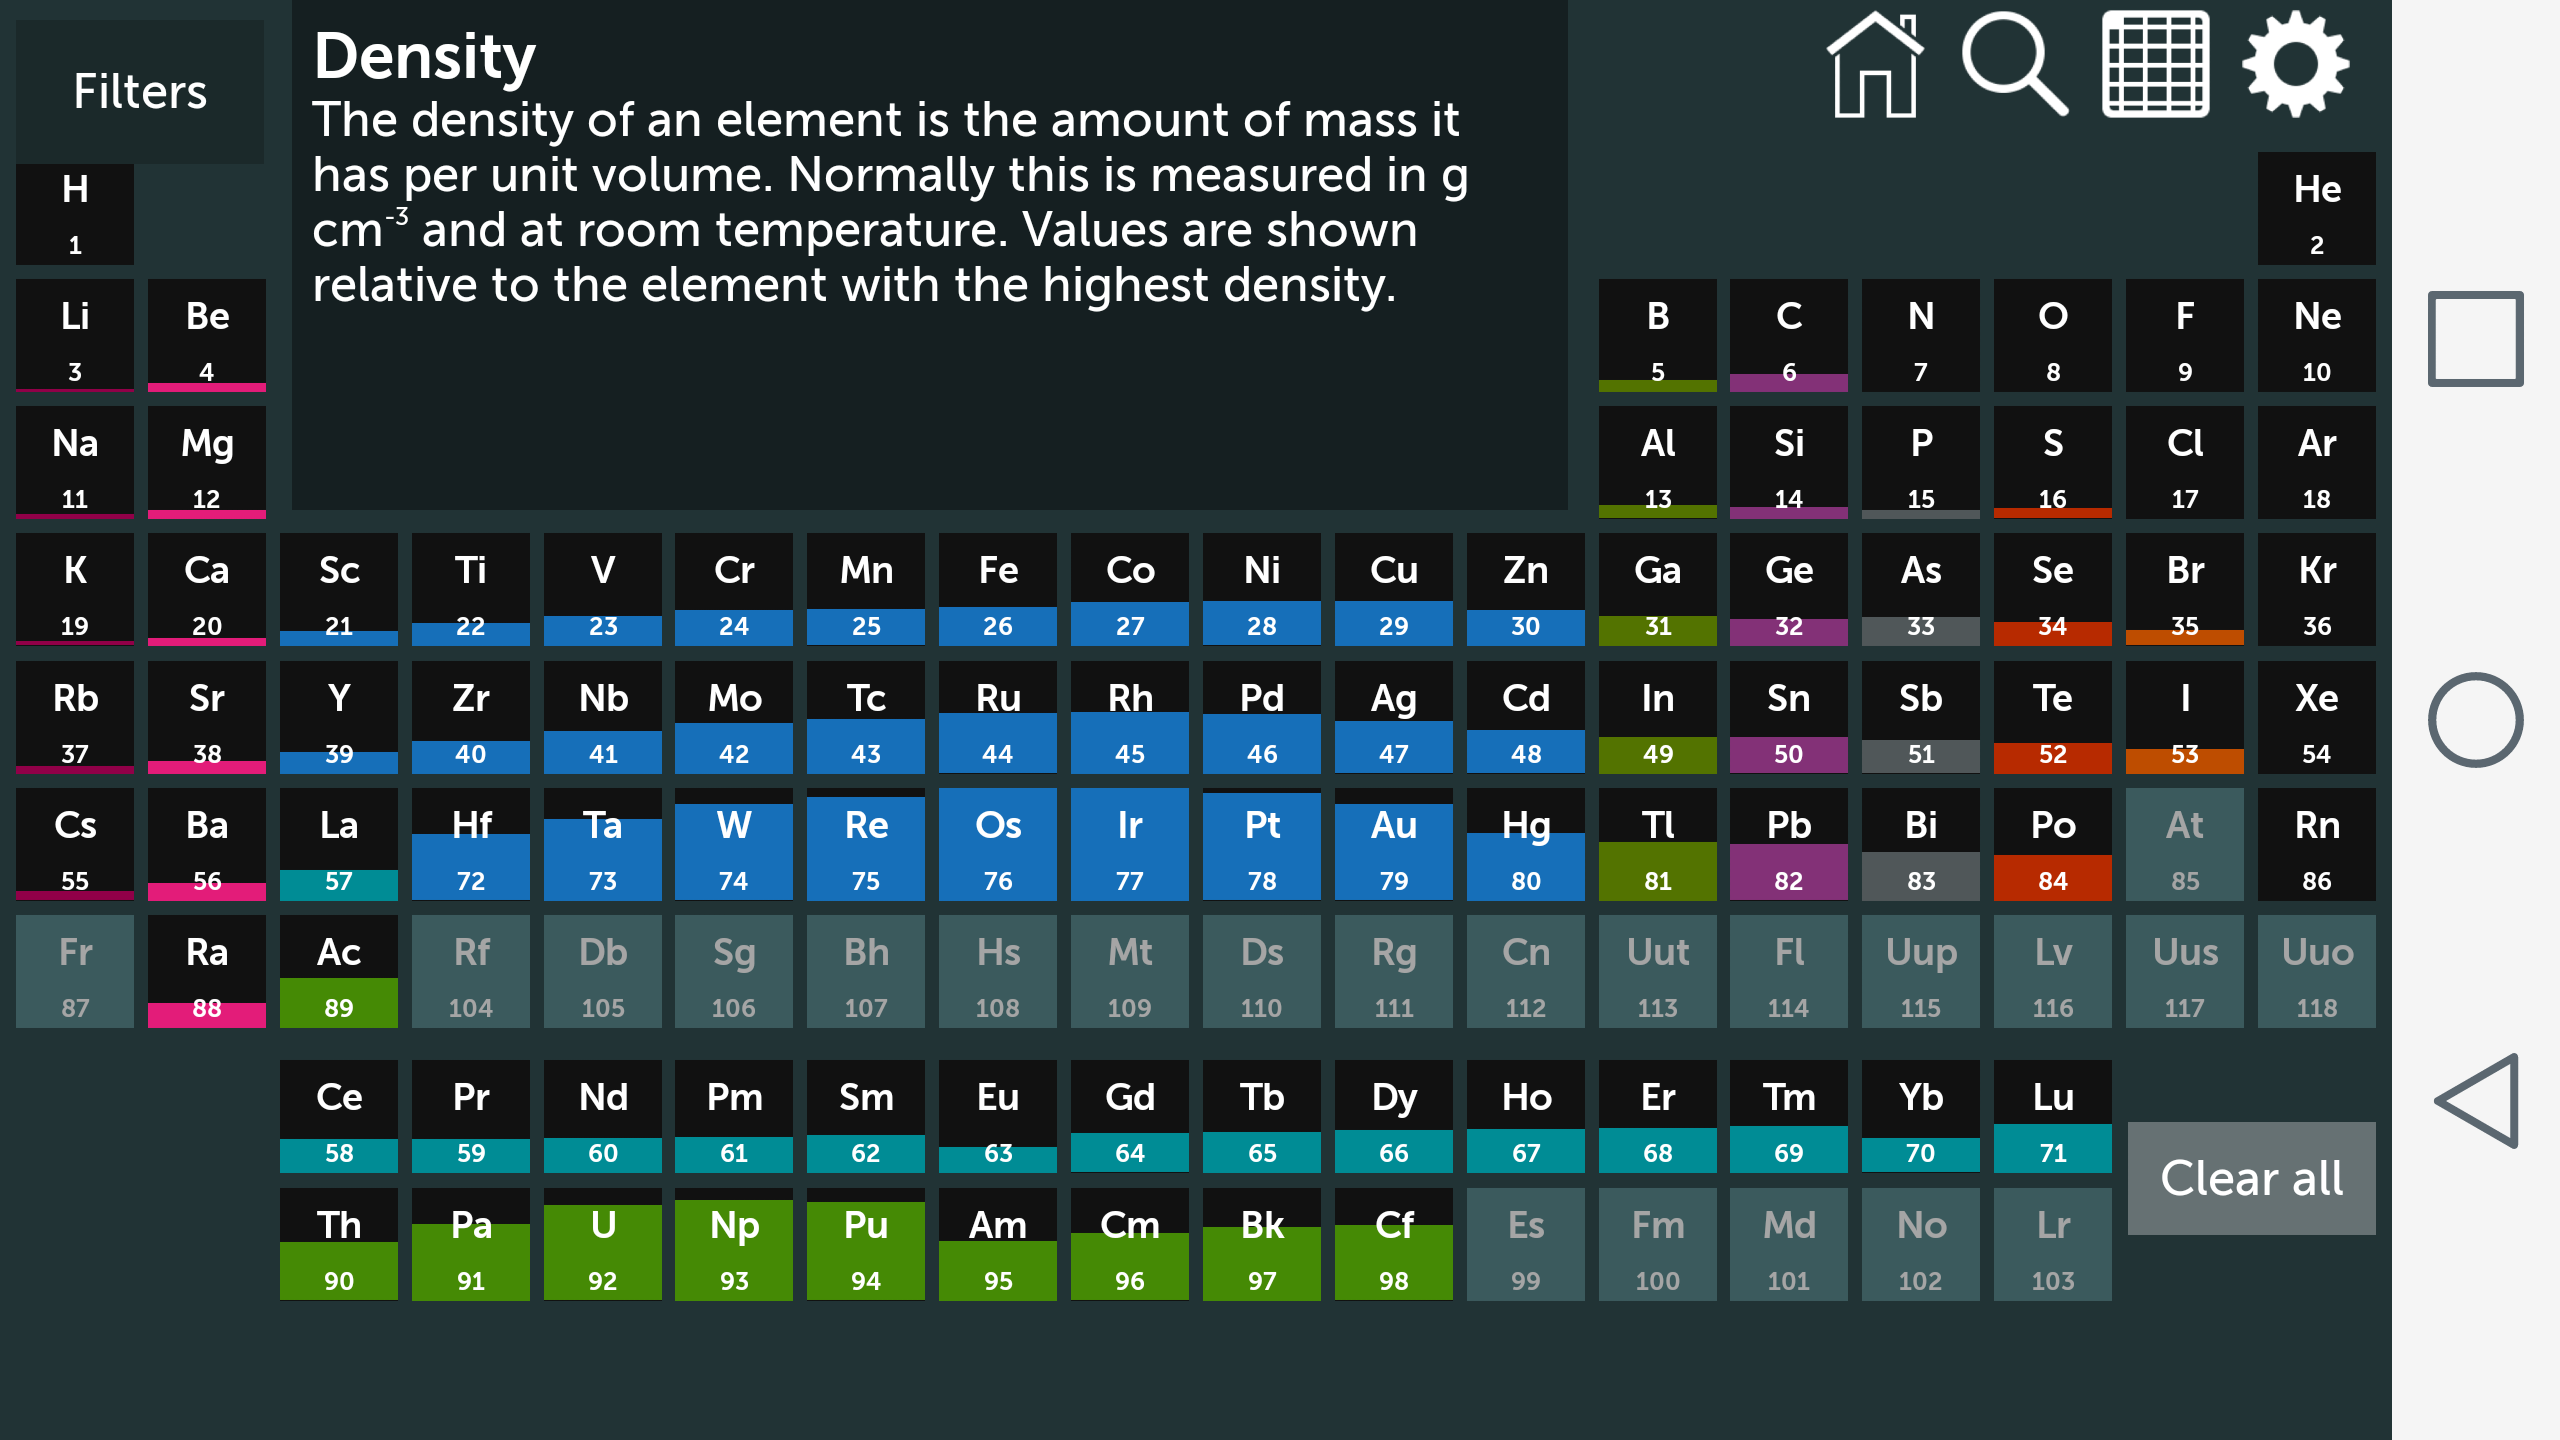Tap the Helium tile
2560x1440 pixels.
pyautogui.click(x=2316, y=210)
